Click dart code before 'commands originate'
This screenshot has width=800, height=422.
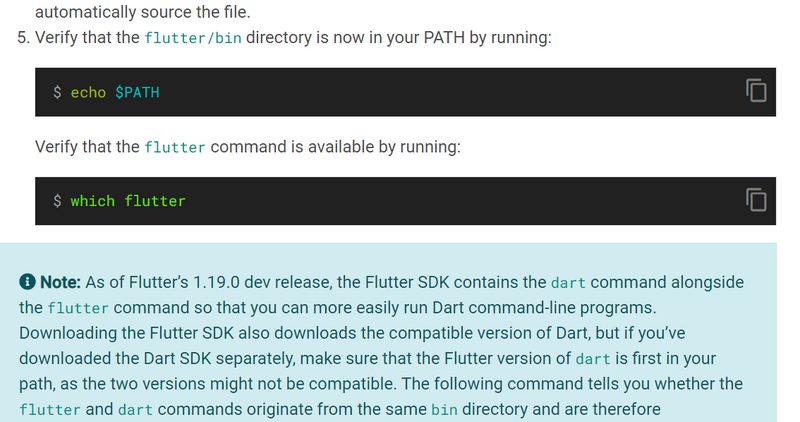(x=135, y=410)
